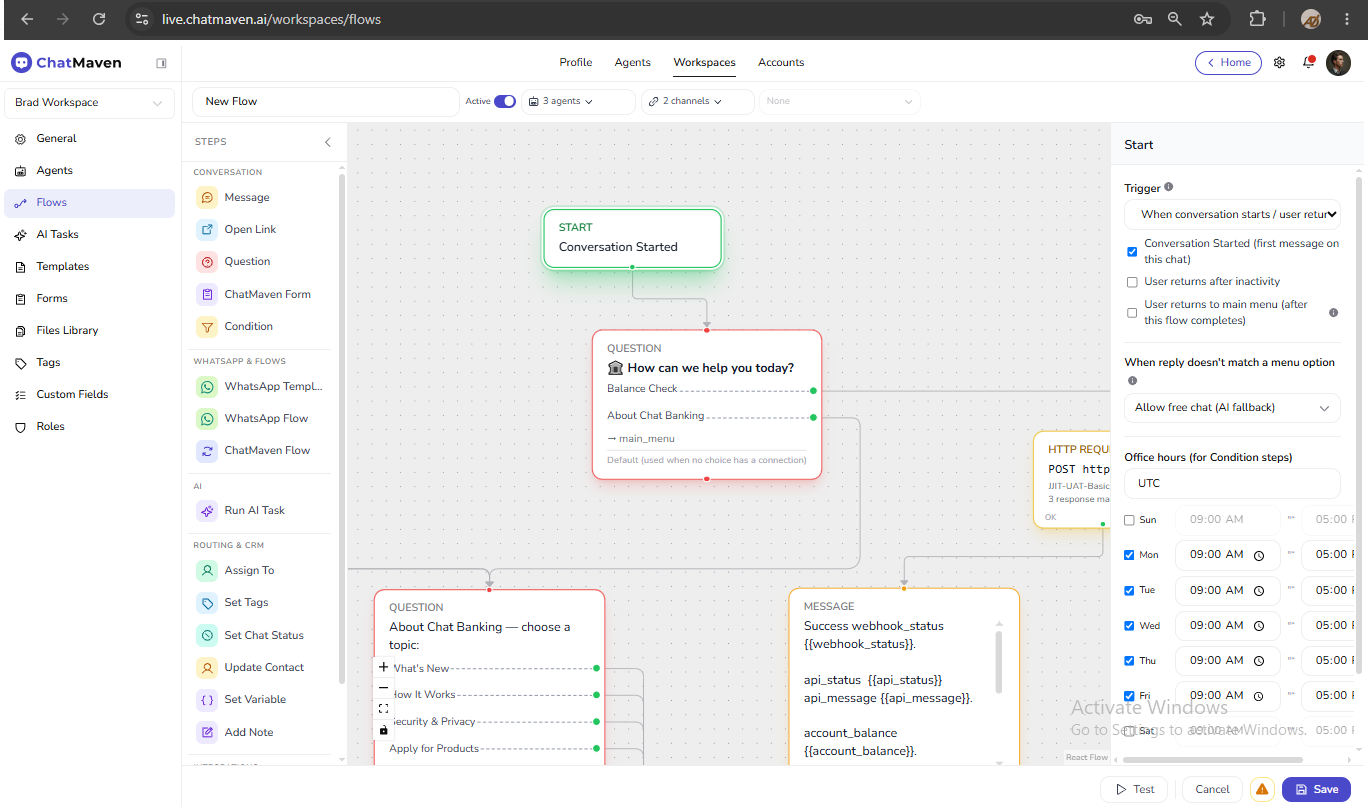Collapse the Steps panel chevron
Screen dimensions: 1368x809
327,142
